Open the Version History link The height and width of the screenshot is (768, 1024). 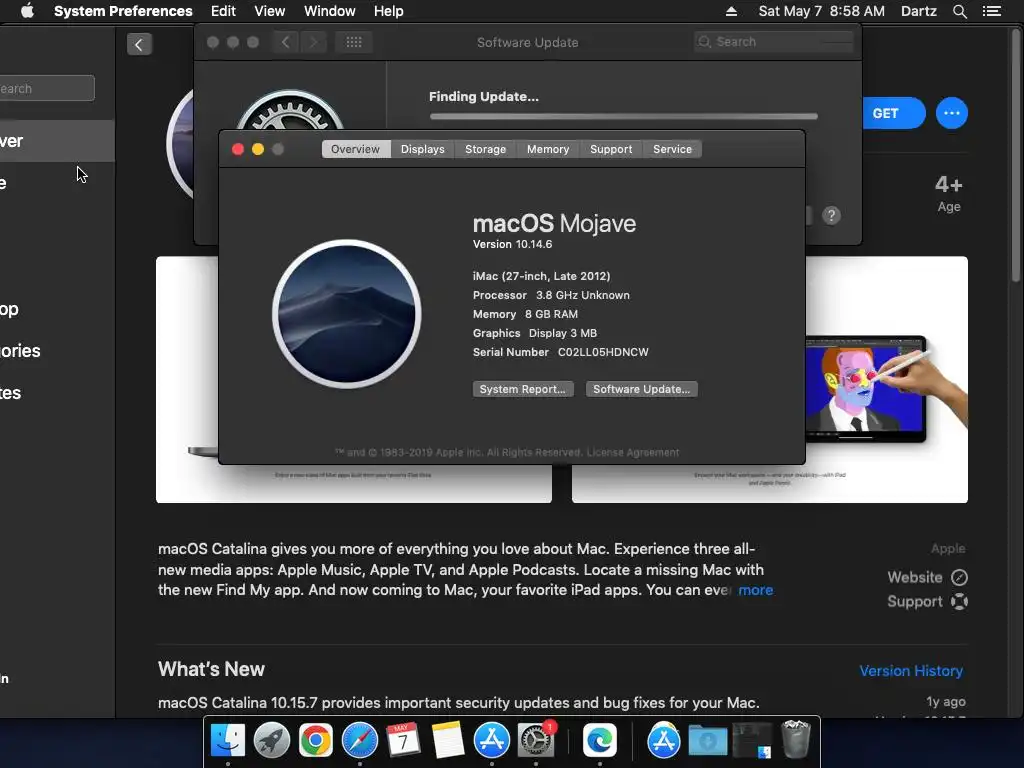click(x=911, y=671)
